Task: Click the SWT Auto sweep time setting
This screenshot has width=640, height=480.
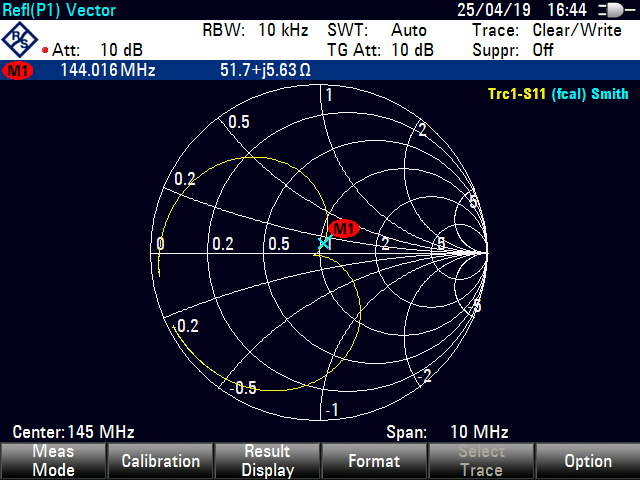Action: coord(376,30)
